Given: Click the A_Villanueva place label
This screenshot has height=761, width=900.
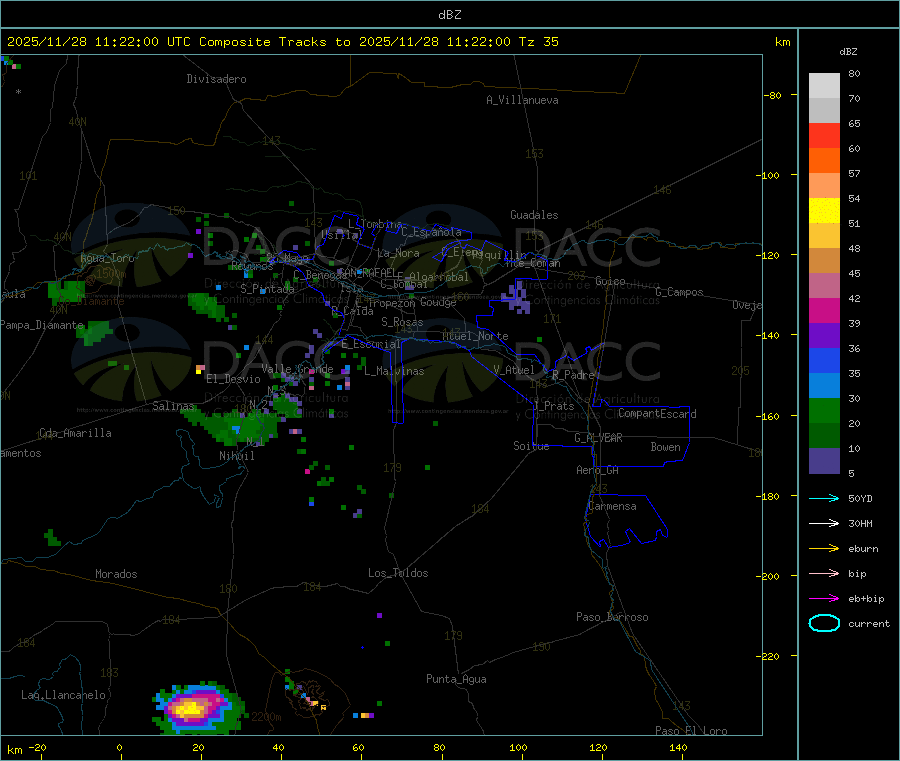Looking at the screenshot, I should [522, 100].
